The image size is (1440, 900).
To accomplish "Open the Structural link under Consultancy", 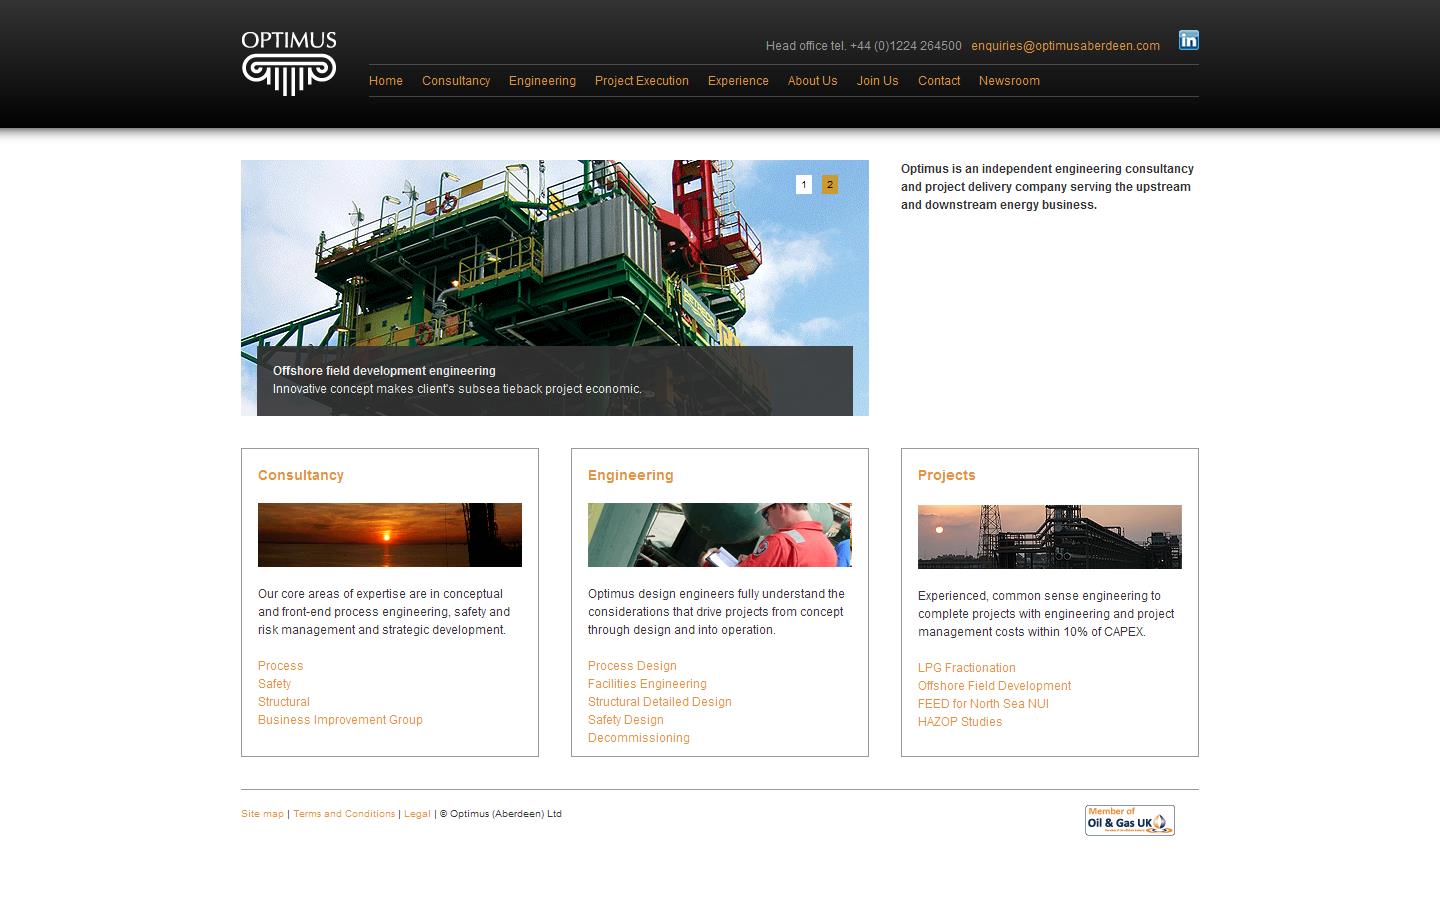I will click(x=284, y=702).
